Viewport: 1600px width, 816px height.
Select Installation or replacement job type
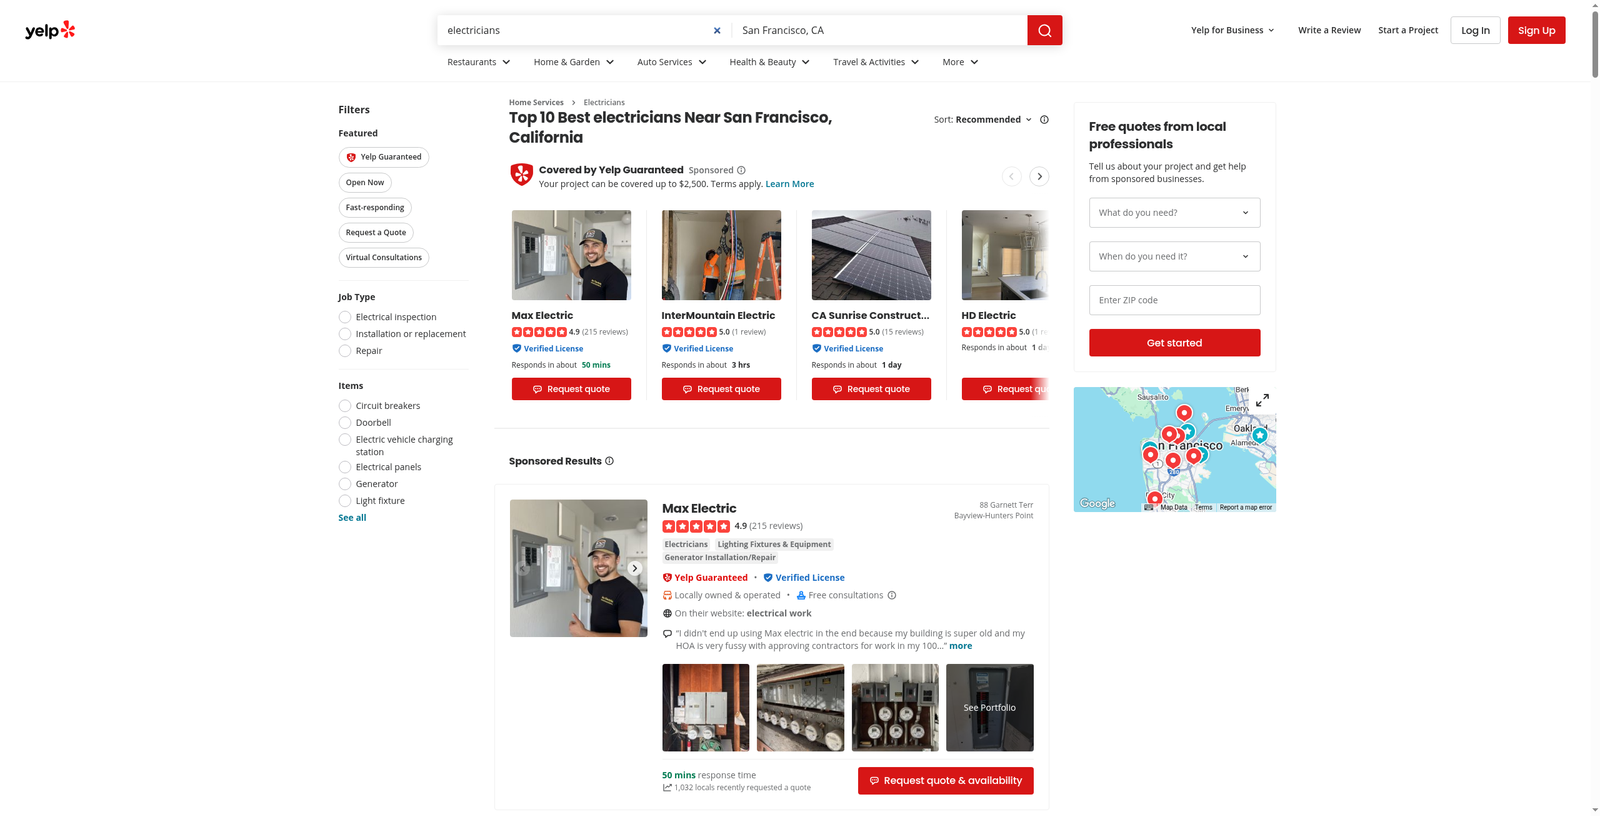[344, 334]
